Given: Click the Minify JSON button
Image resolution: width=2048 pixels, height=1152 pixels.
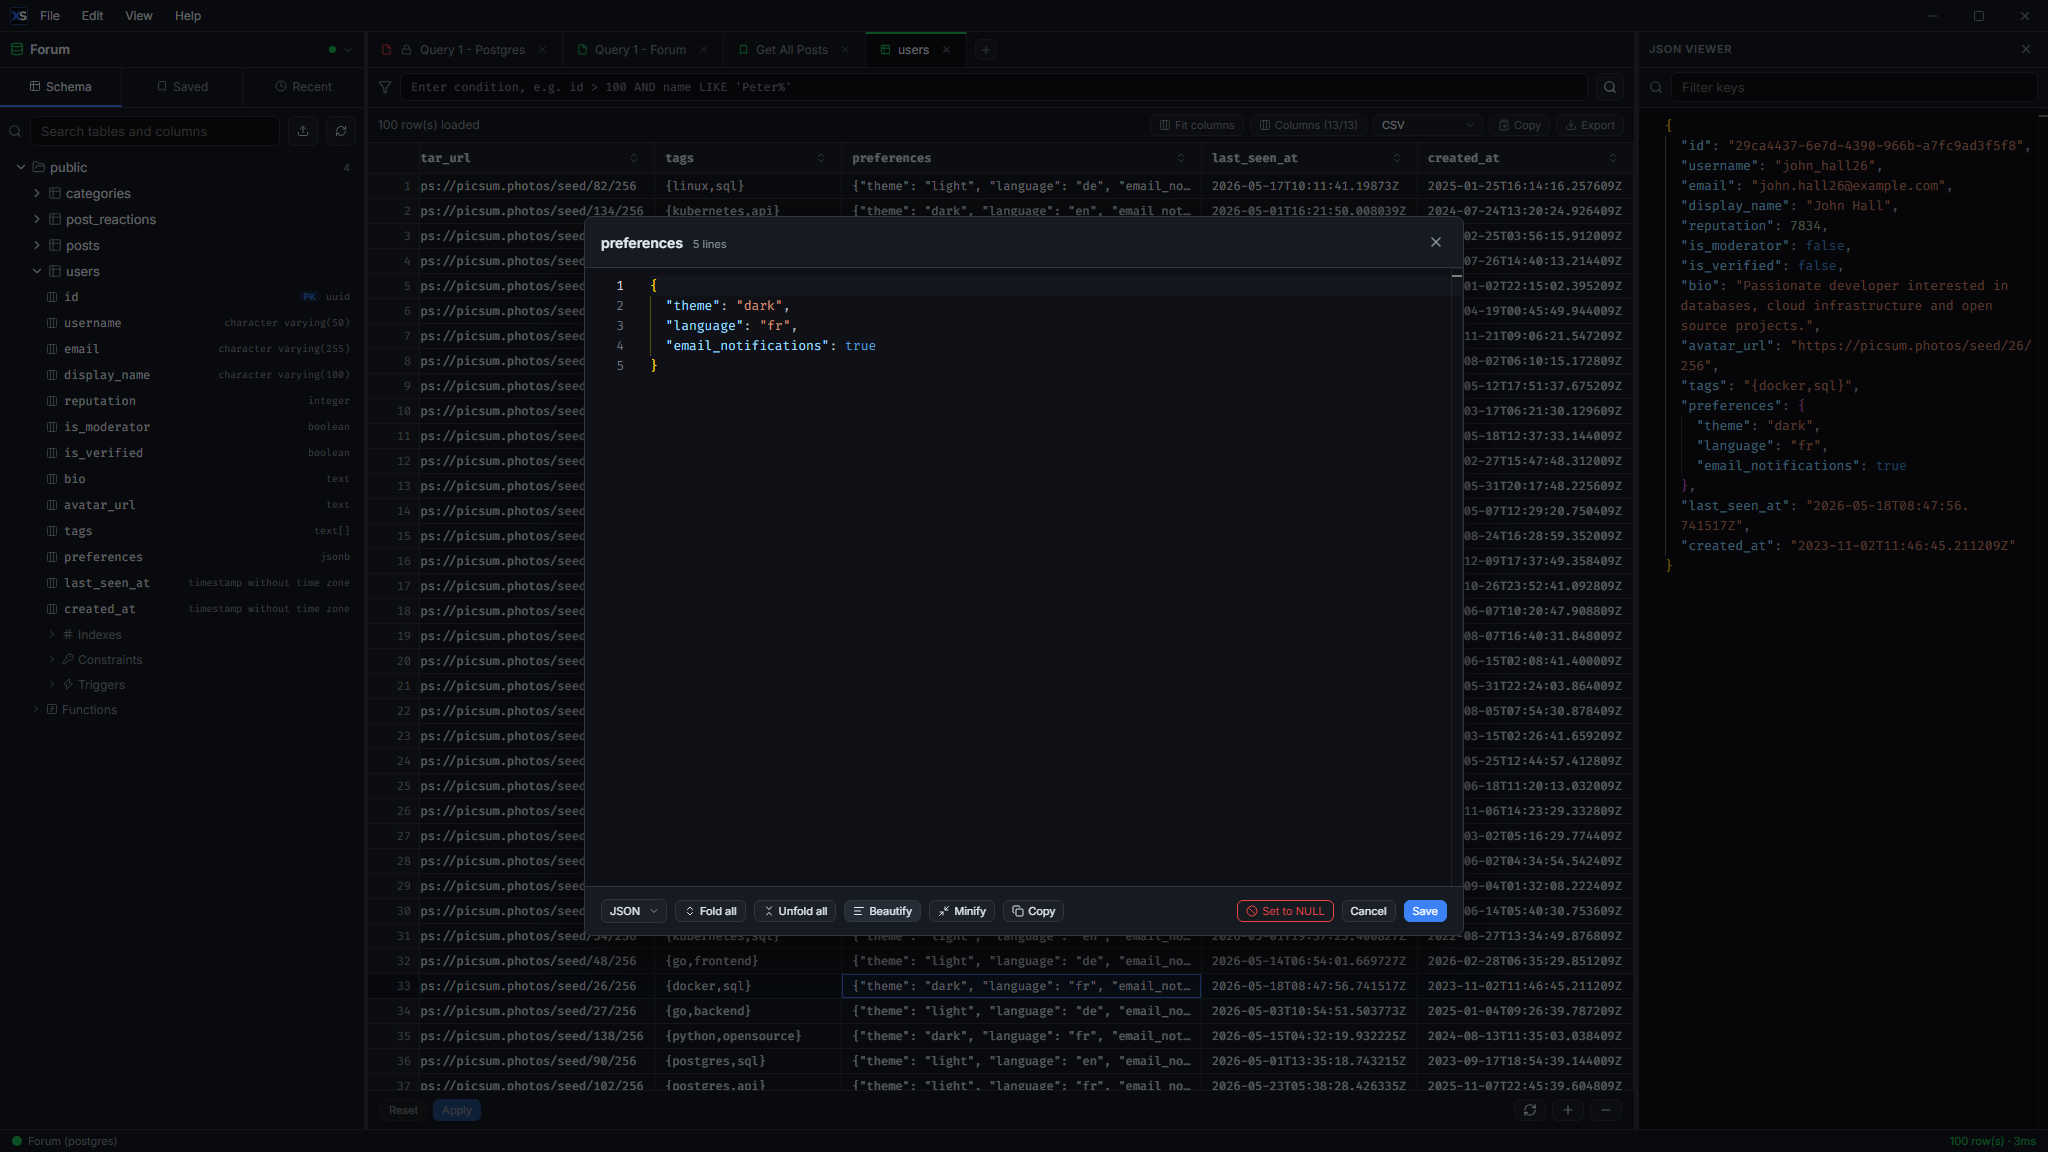Looking at the screenshot, I should (962, 911).
